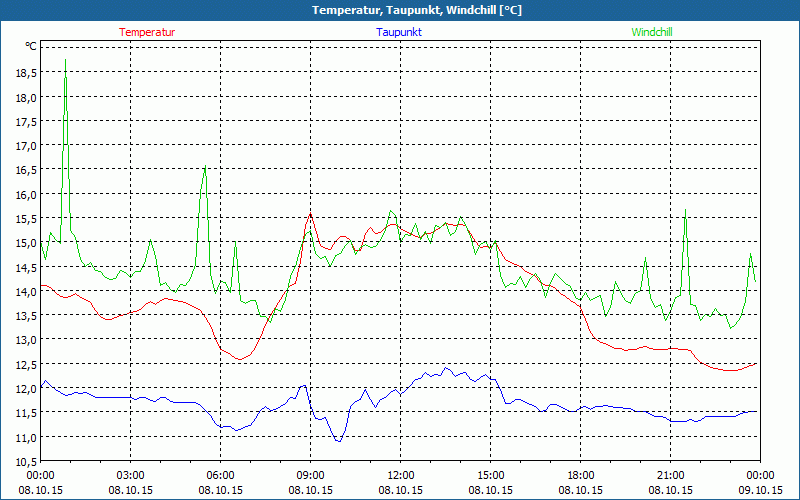
Task: Click the green Windchill spike after 21:00
Action: point(685,210)
